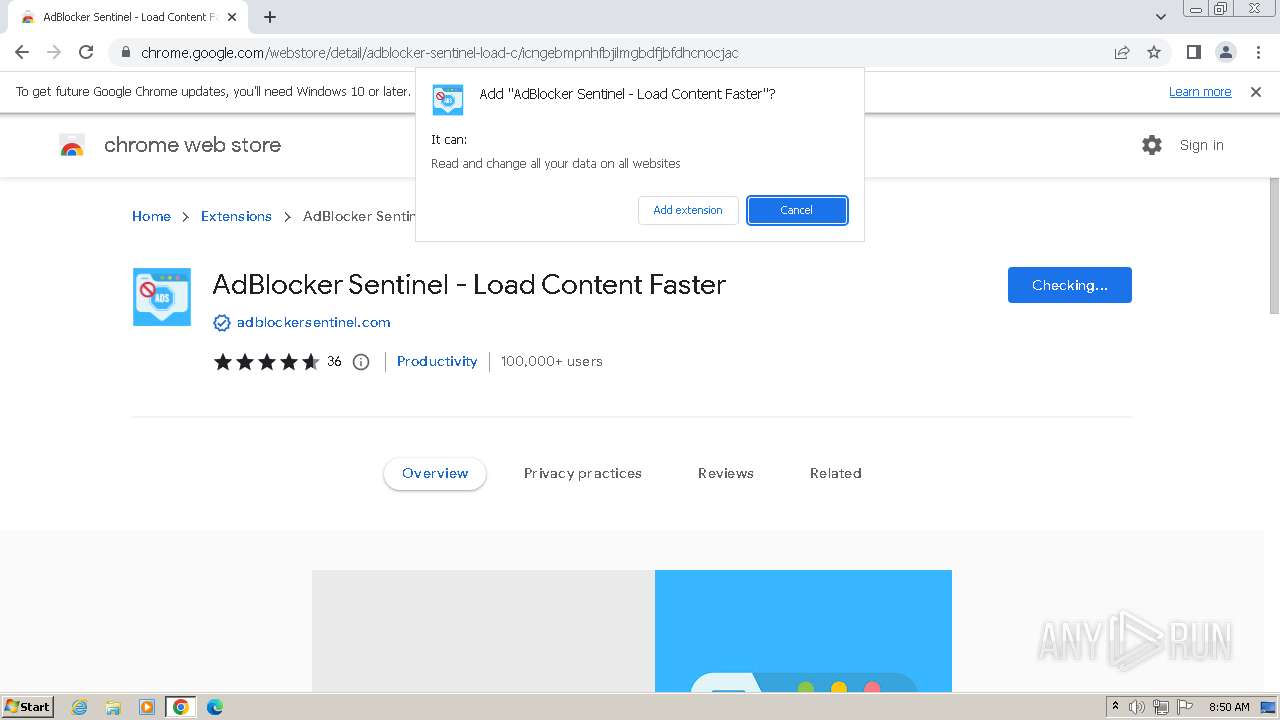Viewport: 1280px width, 720px height.
Task: Click the extension icon in the dialog
Action: click(447, 100)
